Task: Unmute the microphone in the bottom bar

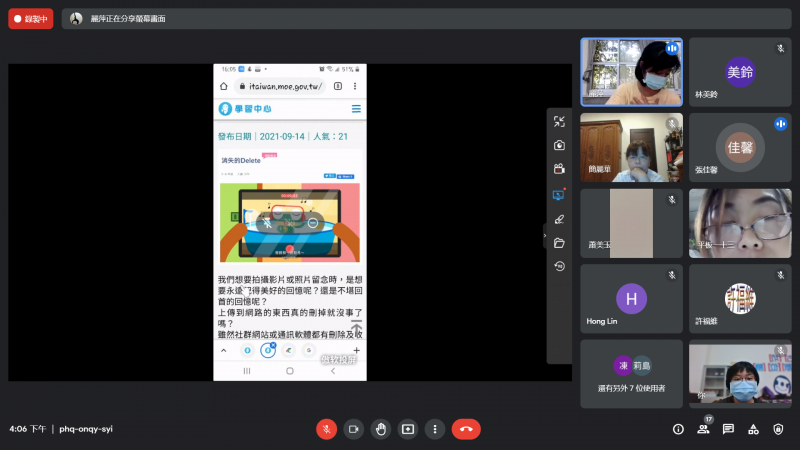Action: [x=327, y=429]
